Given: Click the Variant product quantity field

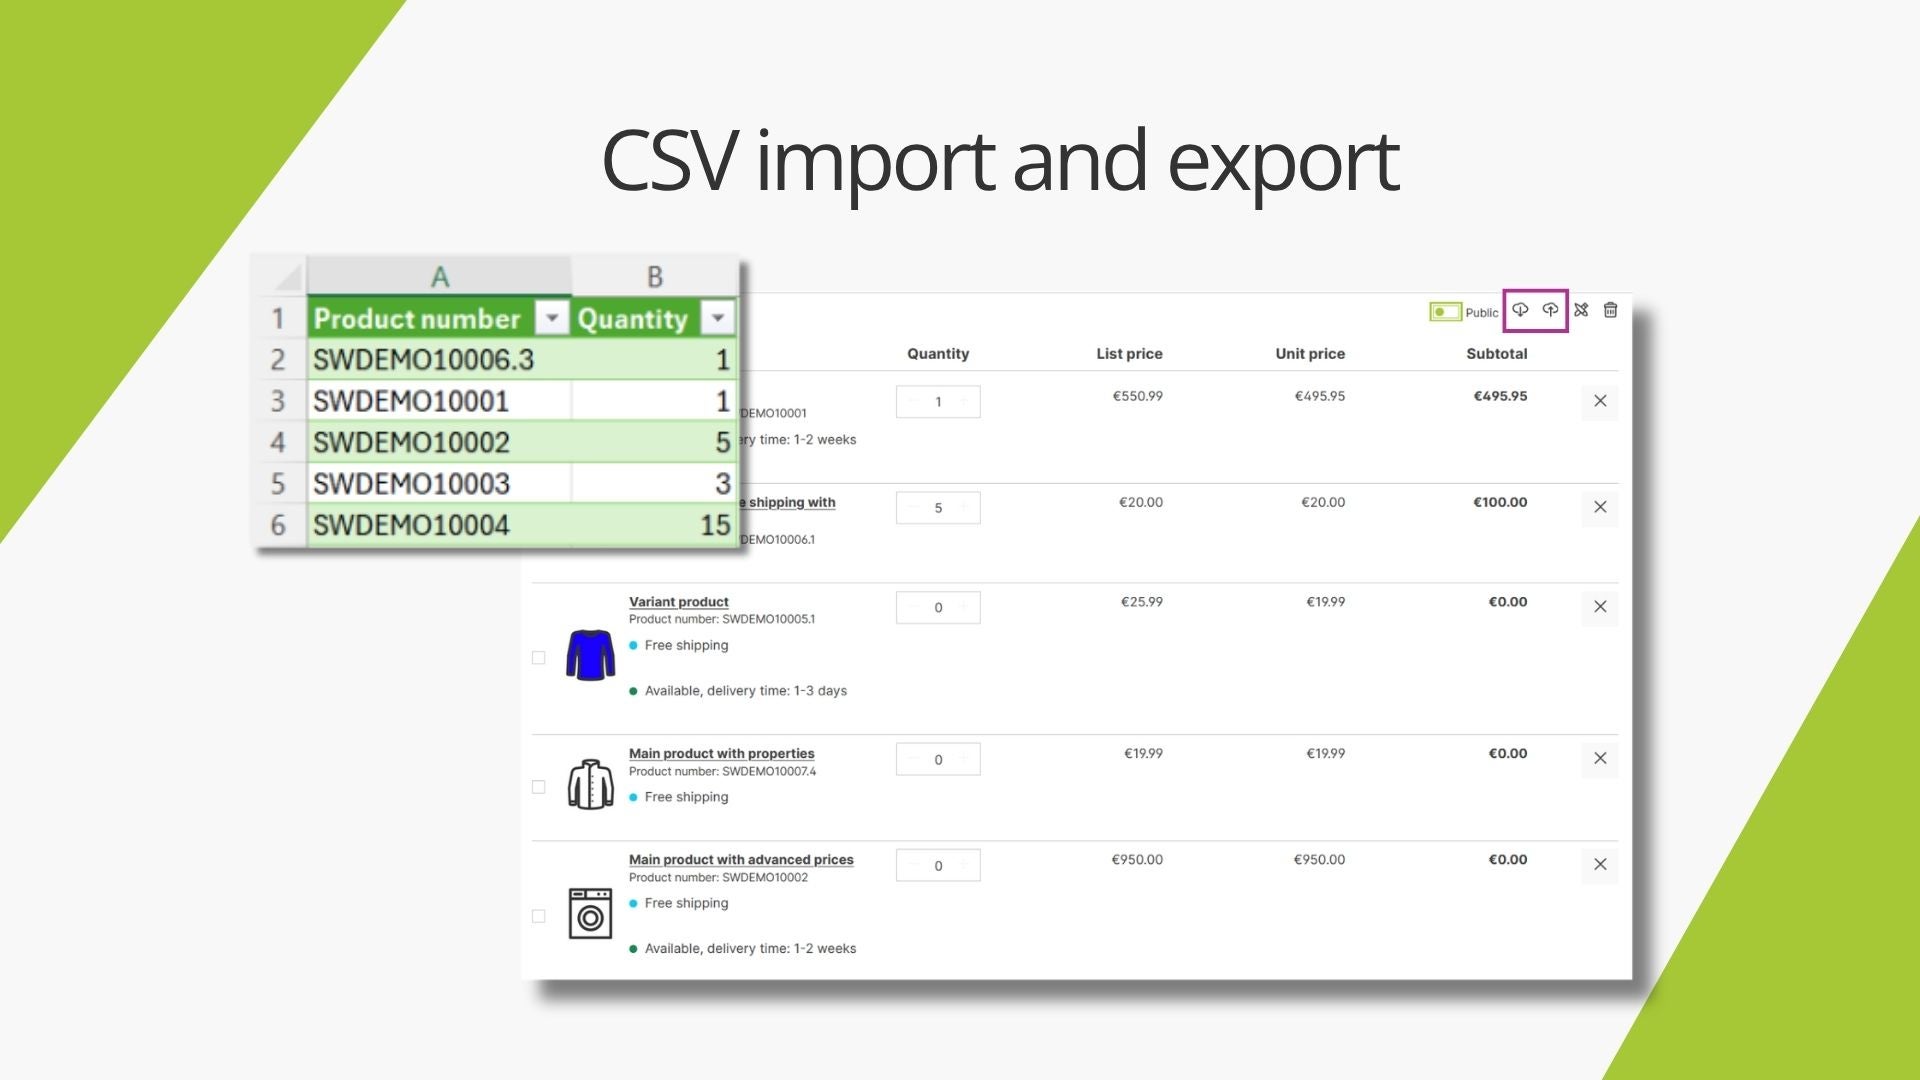Looking at the screenshot, I should (938, 608).
